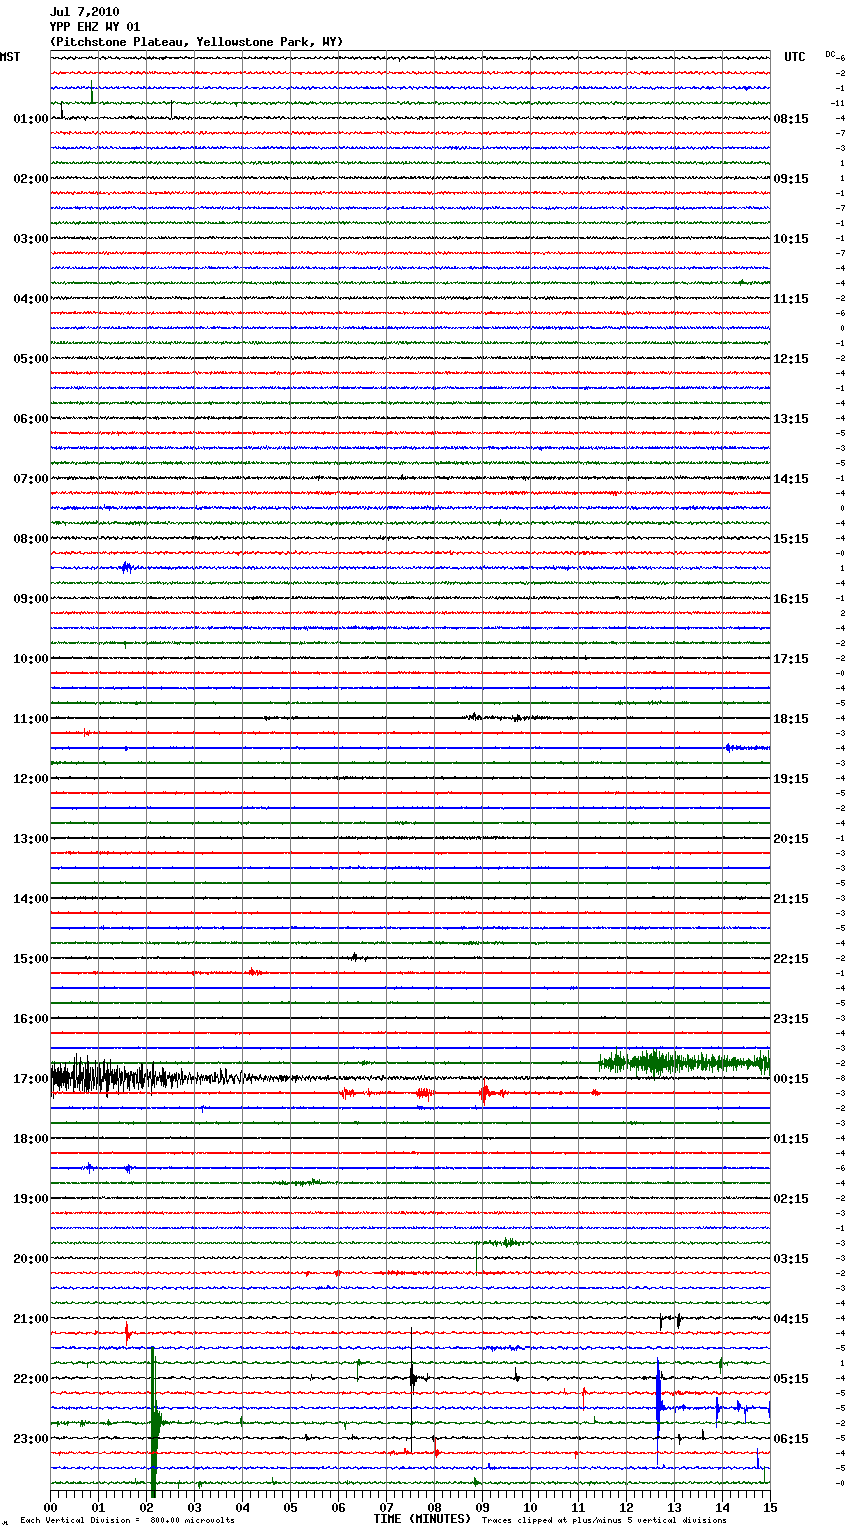This screenshot has width=850, height=1534.
Task: Click the date header 'Jul 7,2010'
Action: [x=84, y=12]
